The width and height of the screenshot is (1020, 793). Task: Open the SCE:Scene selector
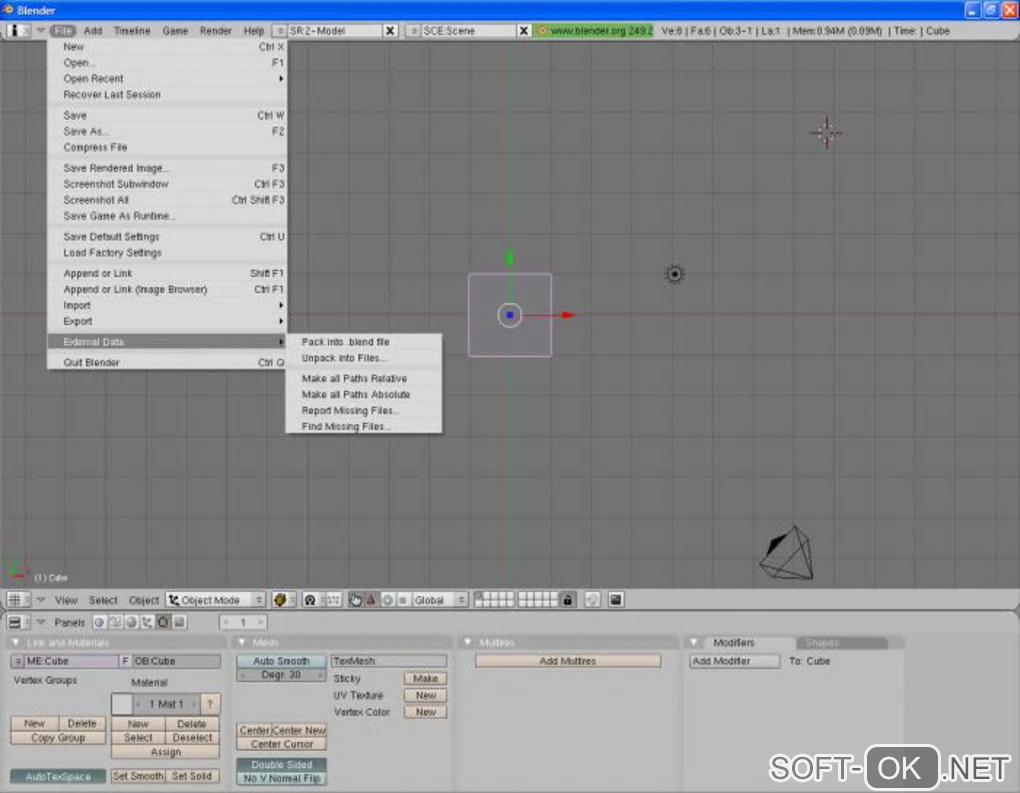tap(412, 31)
